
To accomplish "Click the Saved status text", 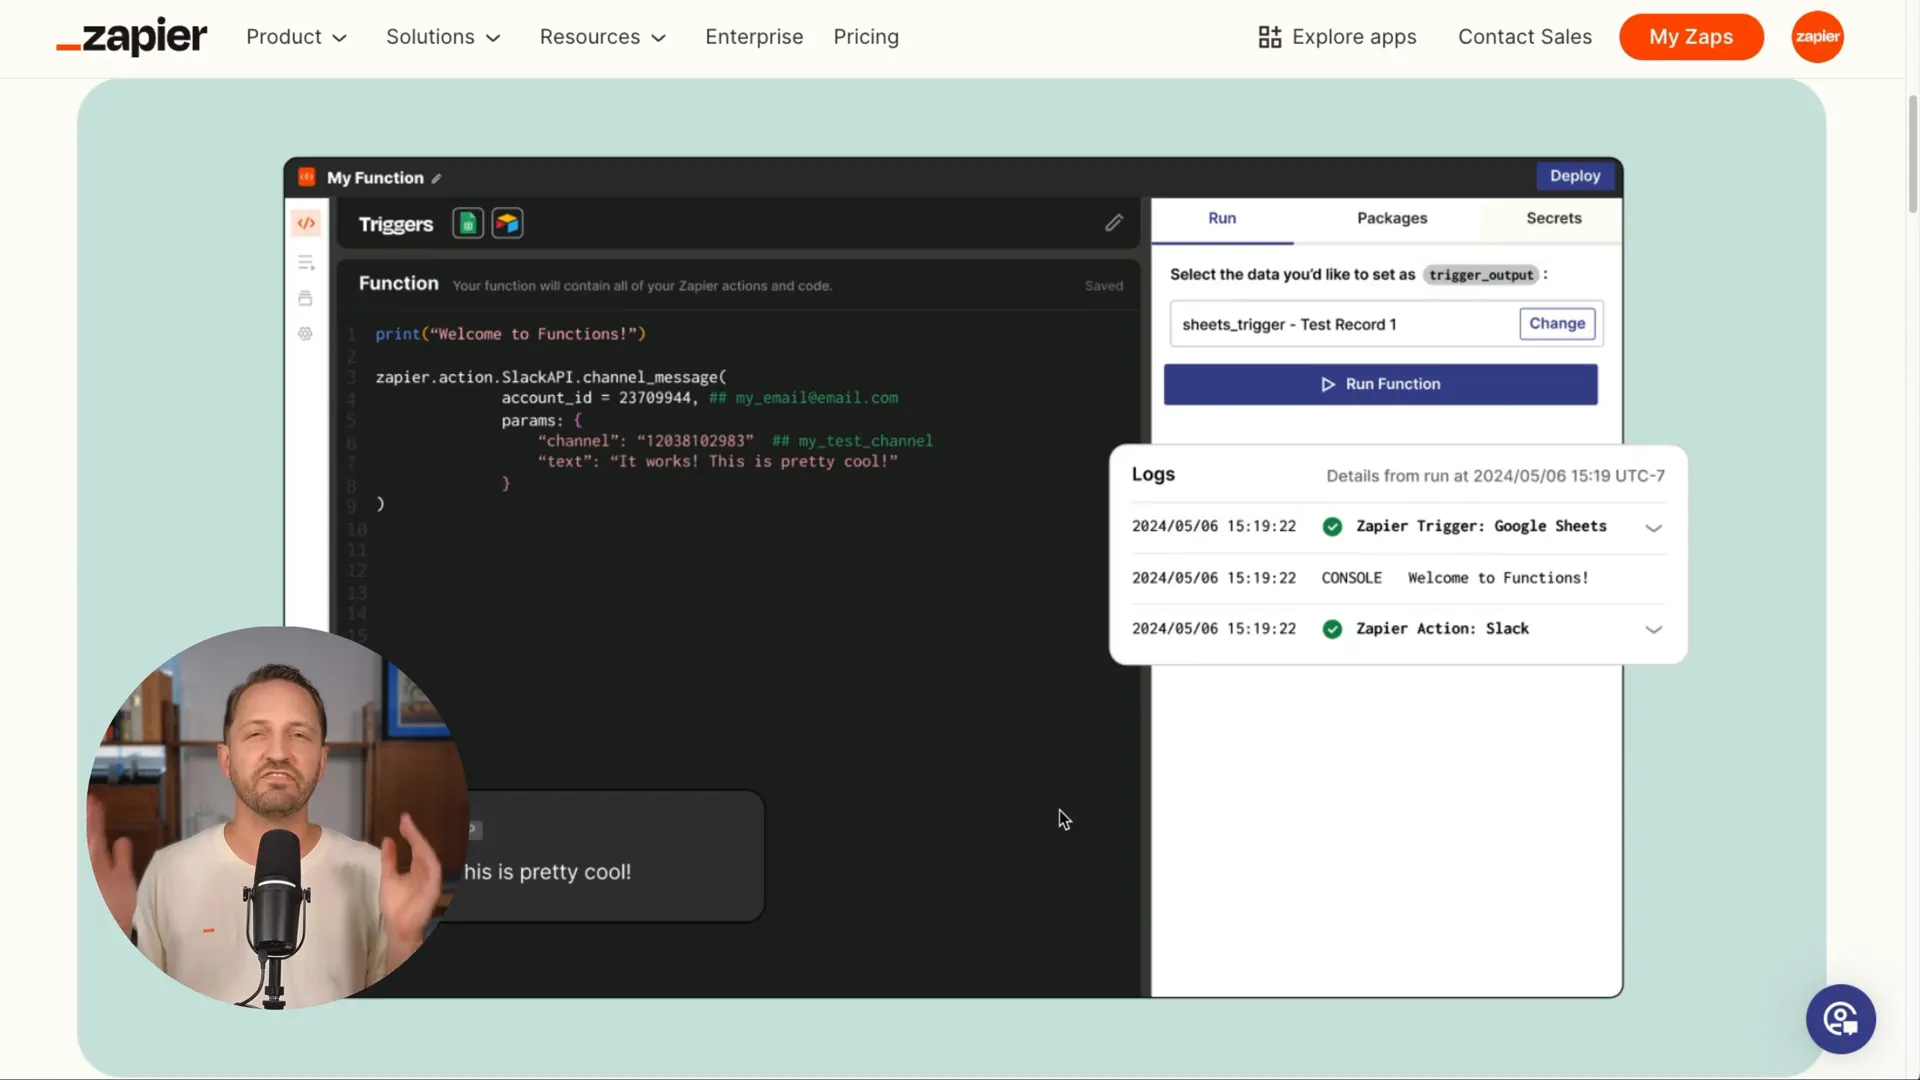I will tap(1104, 286).
